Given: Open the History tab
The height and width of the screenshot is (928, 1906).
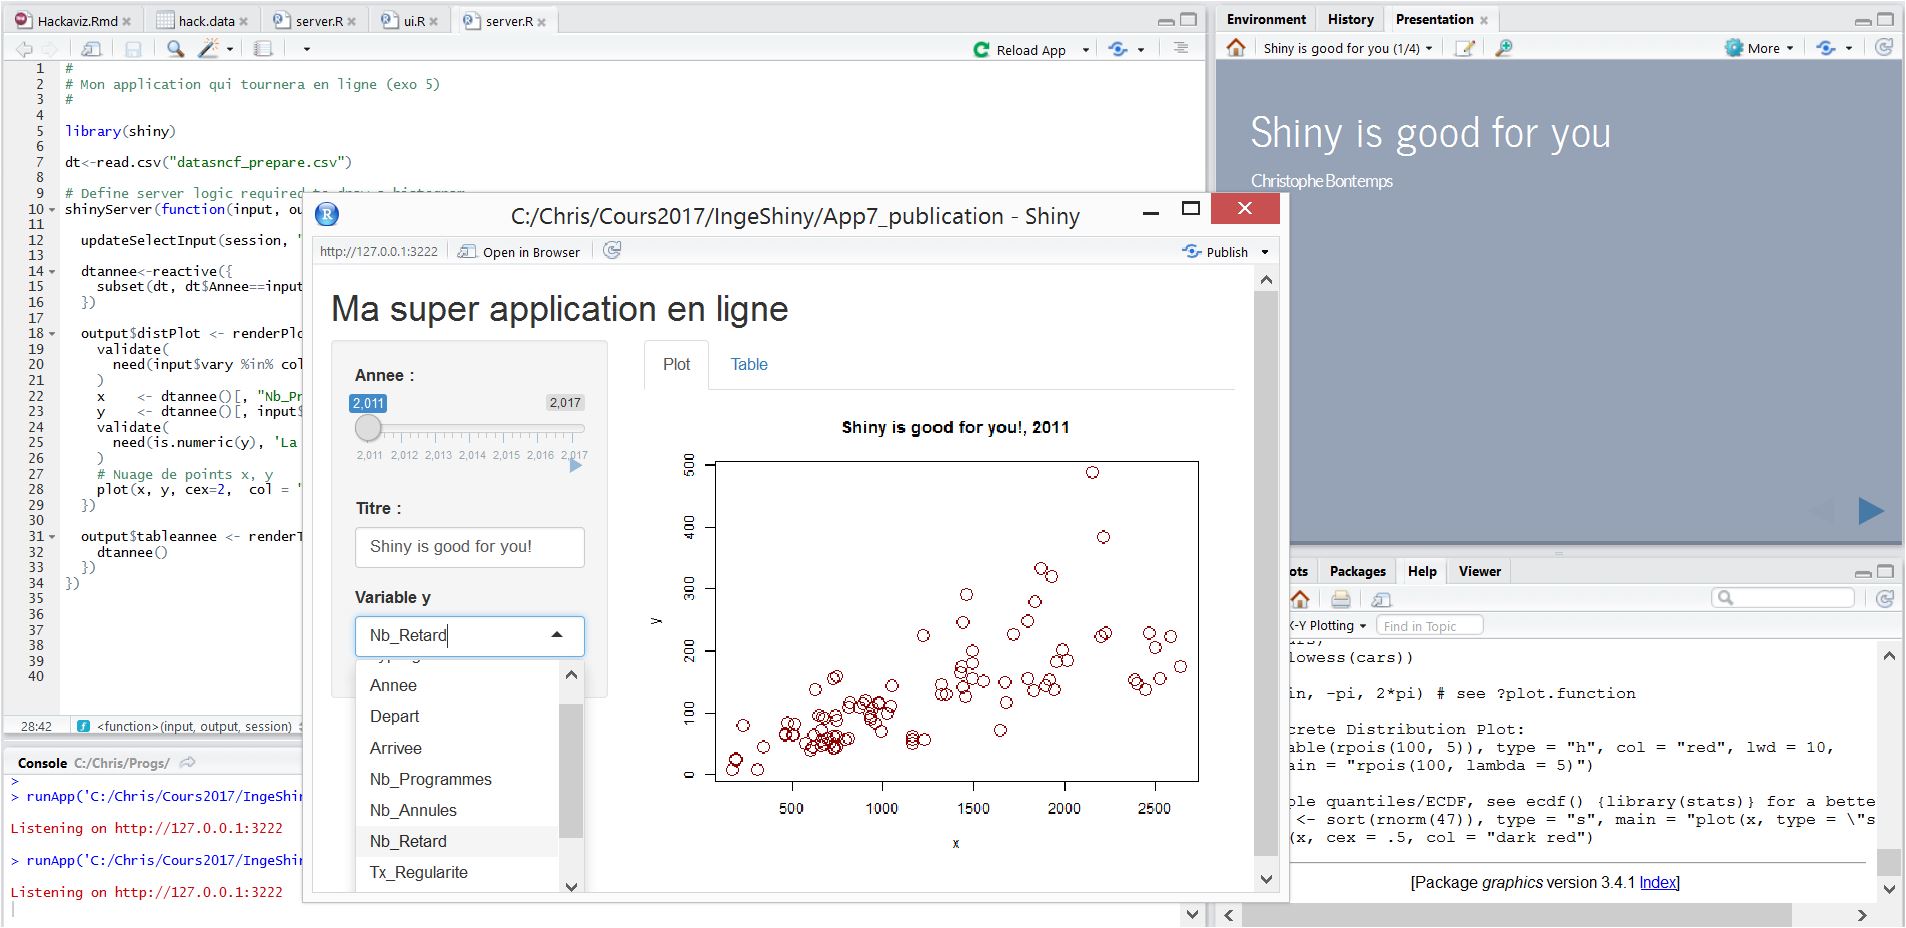Looking at the screenshot, I should pos(1350,19).
